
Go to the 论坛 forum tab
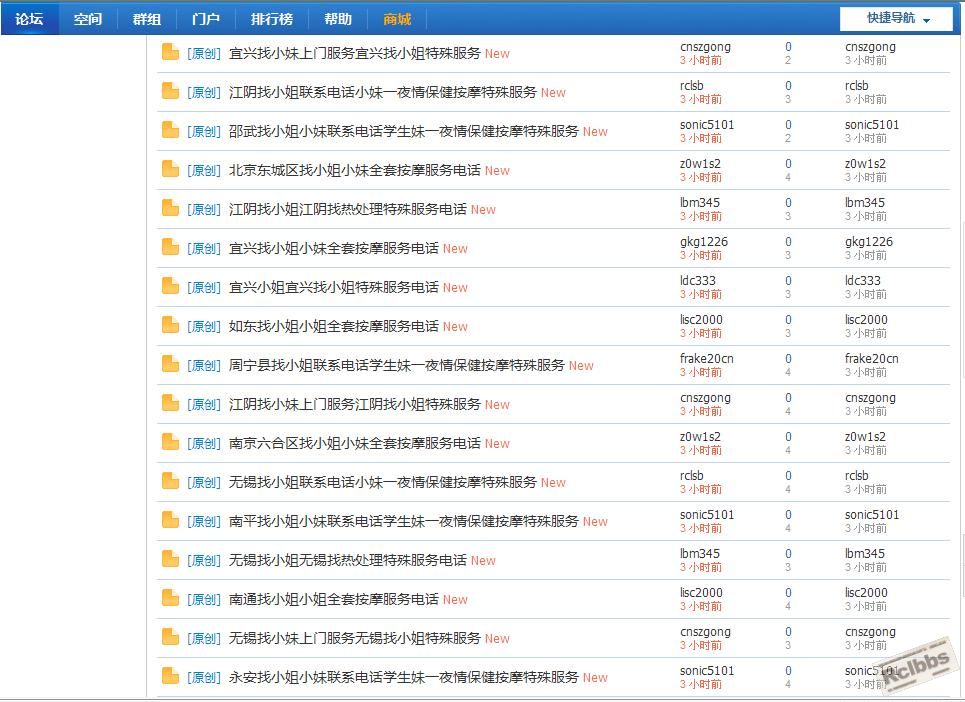30,19
